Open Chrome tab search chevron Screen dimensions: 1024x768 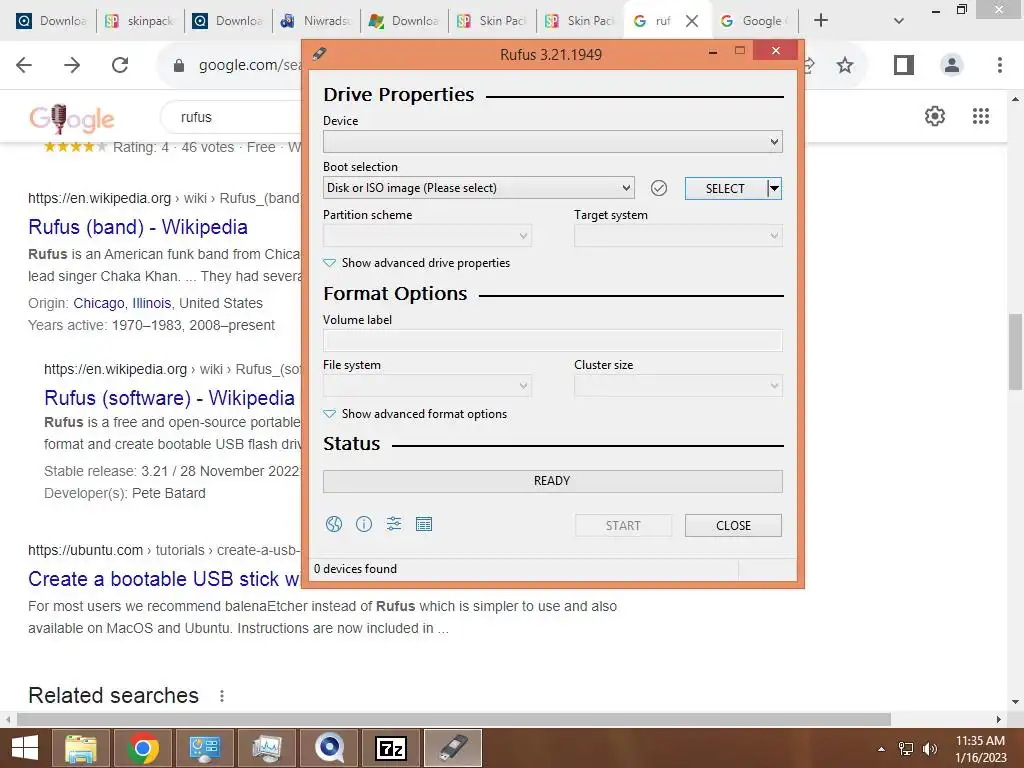[899, 21]
